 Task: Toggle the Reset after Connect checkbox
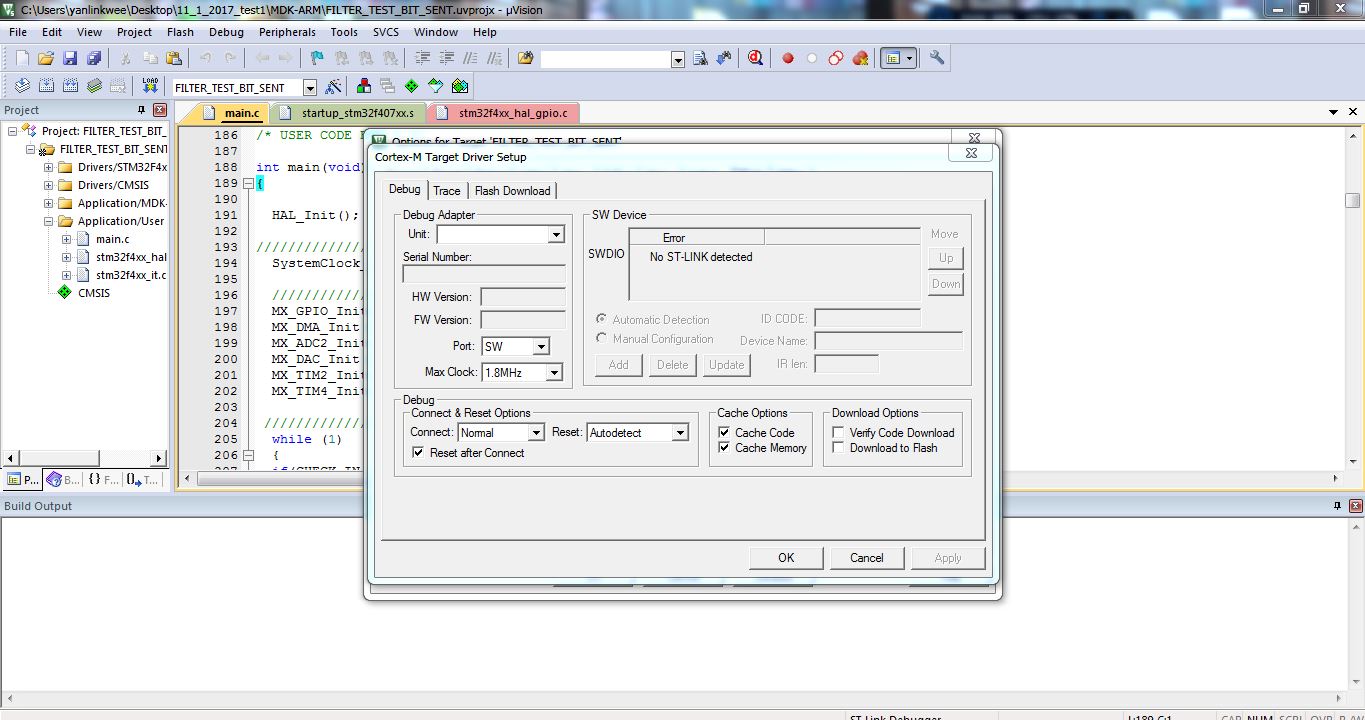pyautogui.click(x=418, y=453)
